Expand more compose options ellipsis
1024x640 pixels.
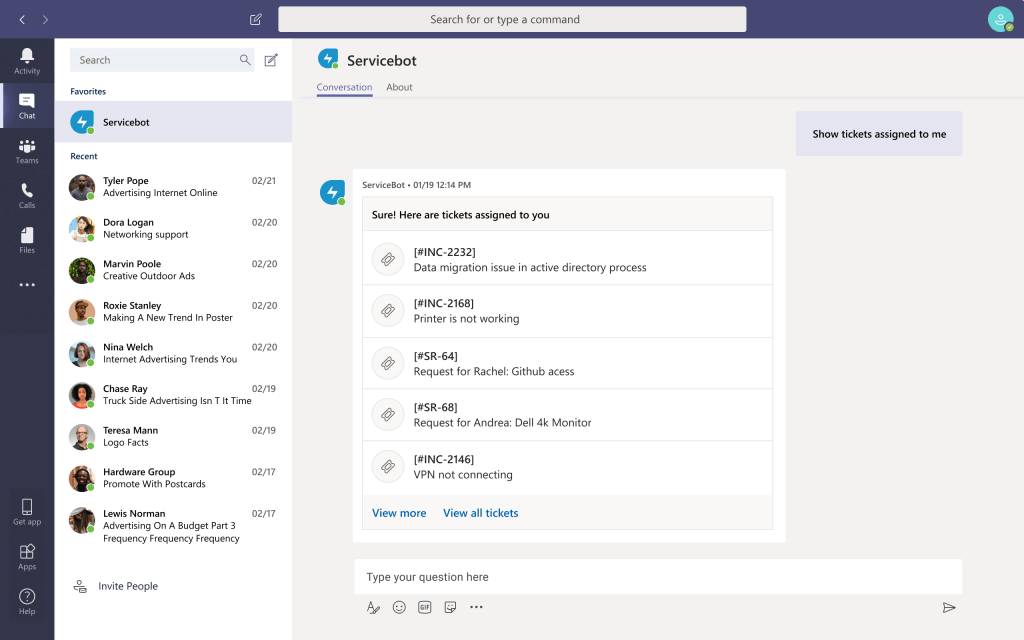coord(476,607)
